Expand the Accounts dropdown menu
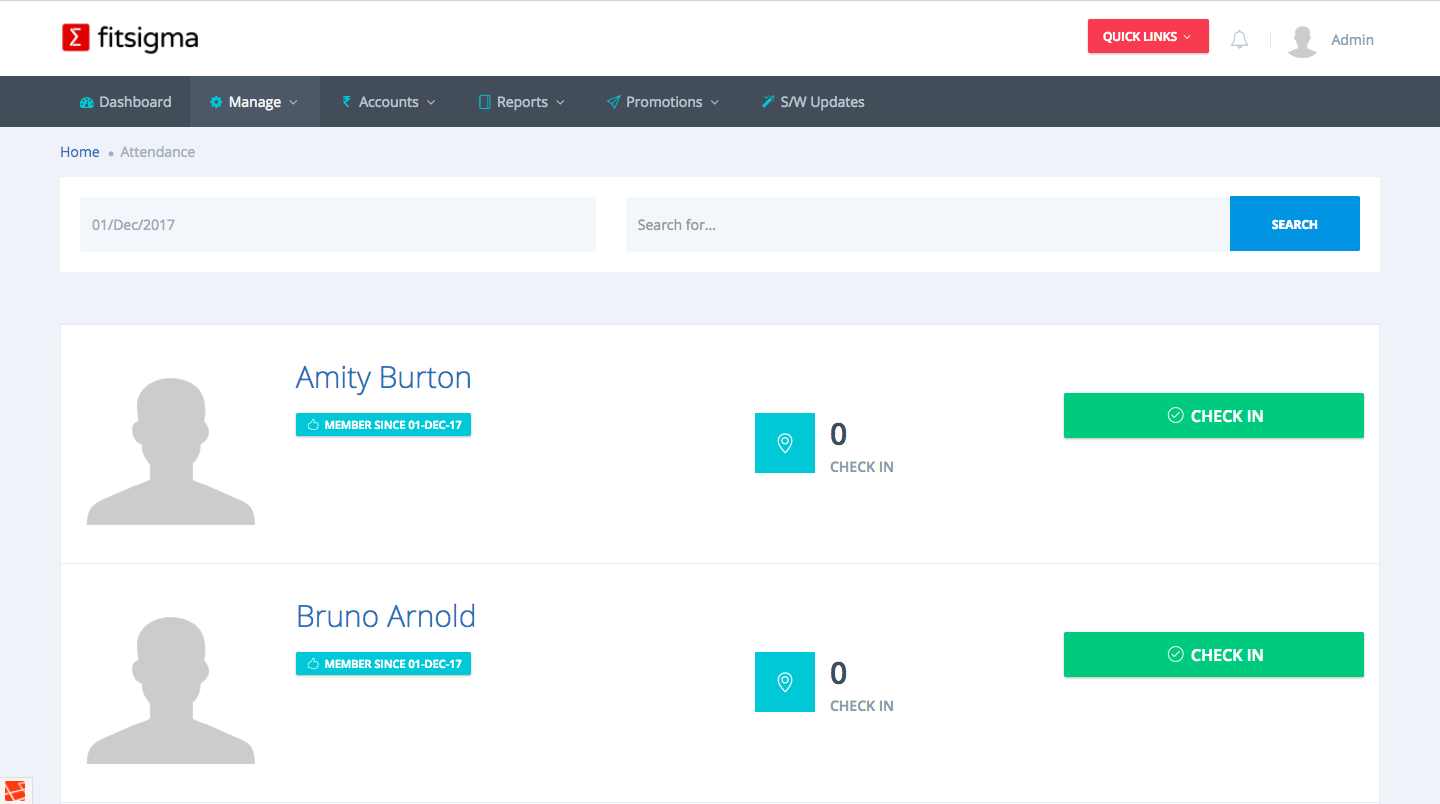Image resolution: width=1440 pixels, height=804 pixels. click(x=389, y=102)
